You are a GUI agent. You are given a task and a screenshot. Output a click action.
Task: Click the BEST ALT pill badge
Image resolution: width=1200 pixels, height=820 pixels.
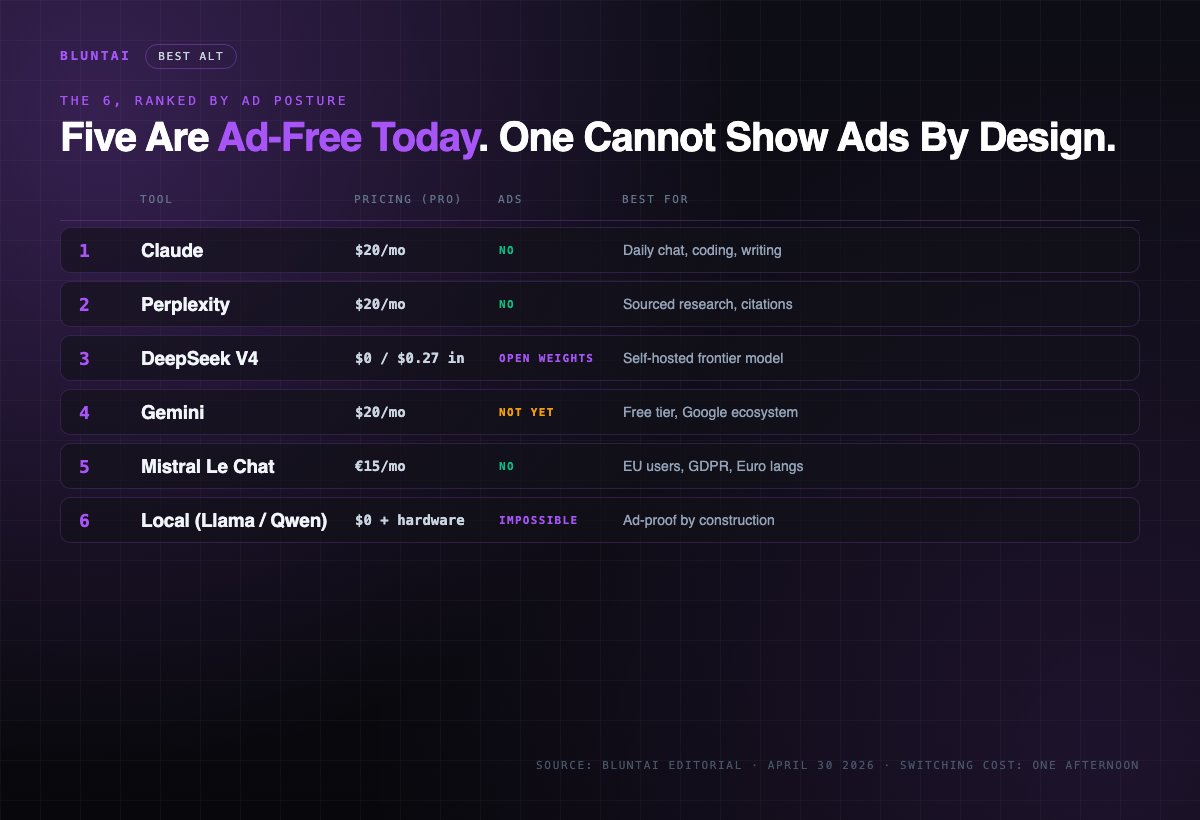click(191, 56)
